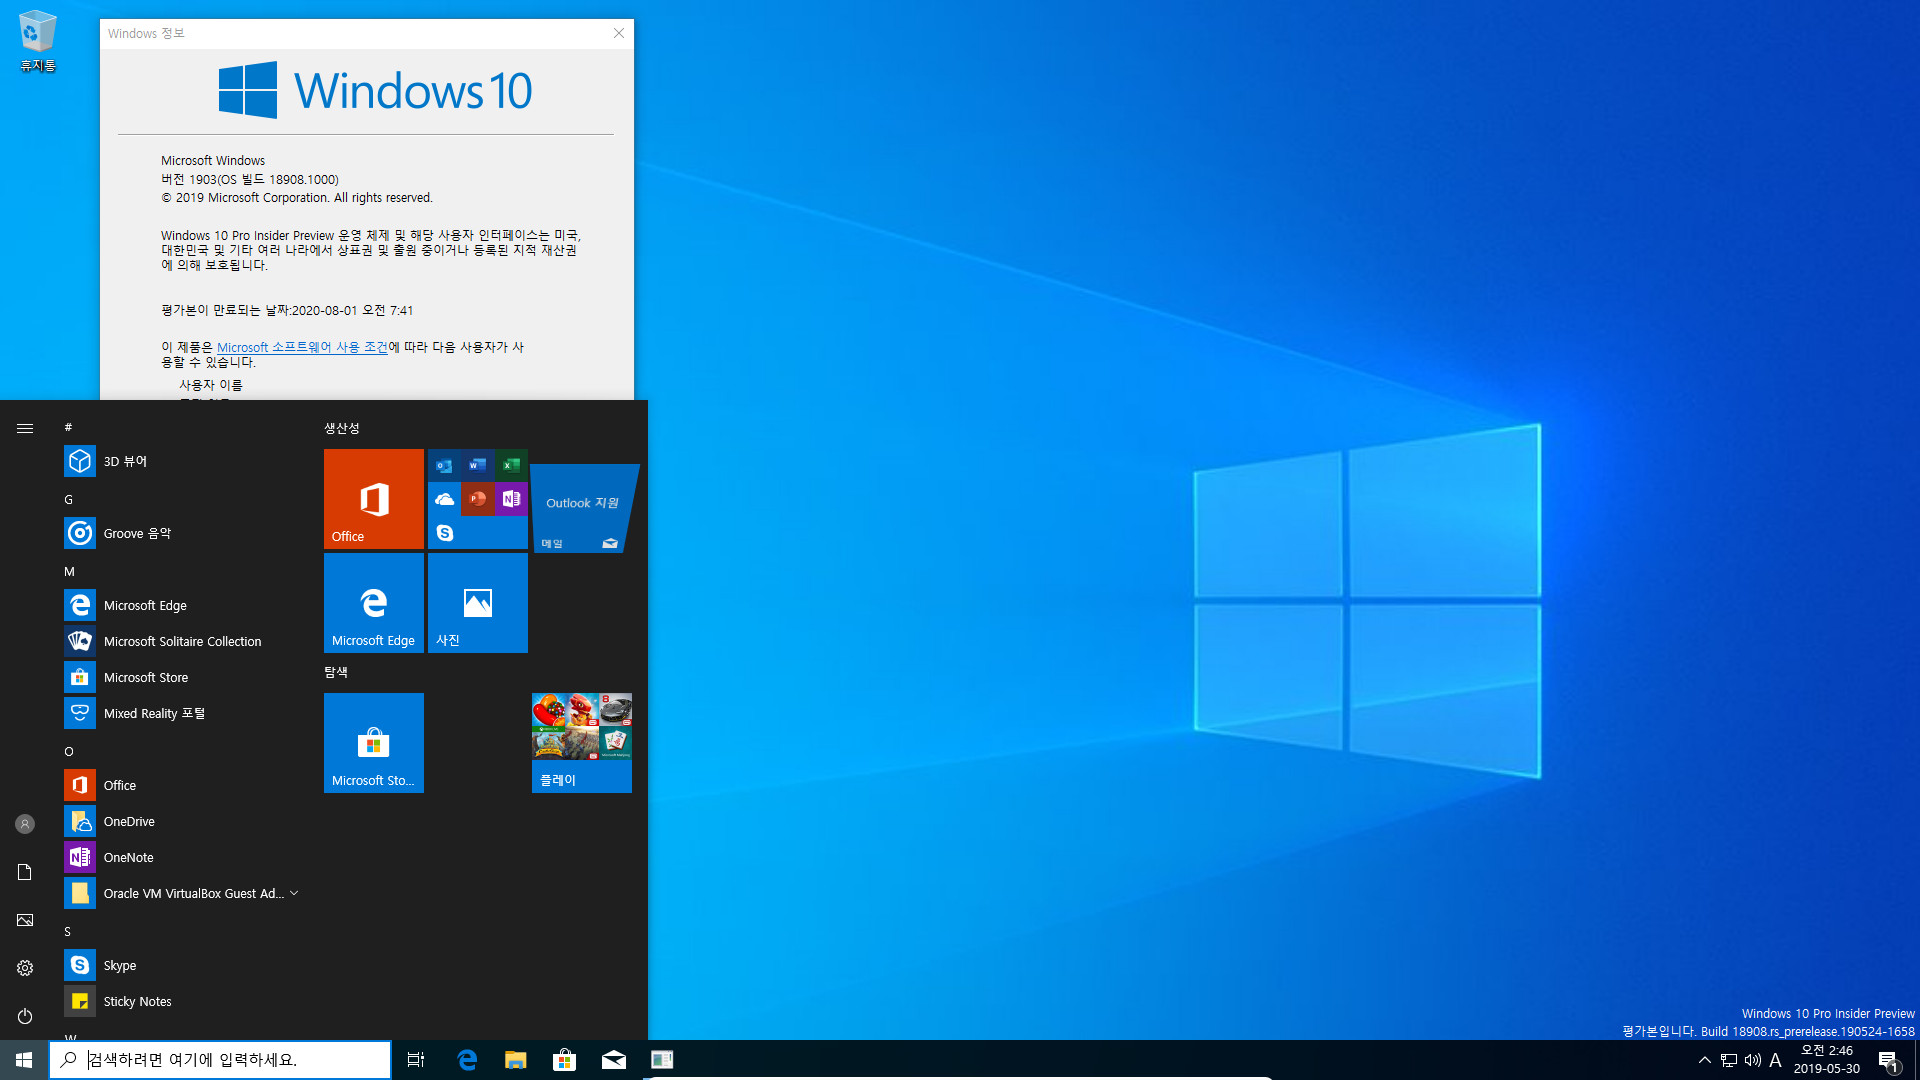The image size is (1920, 1080).
Task: Open the Action Center notifications icon
Action: 1889,1060
